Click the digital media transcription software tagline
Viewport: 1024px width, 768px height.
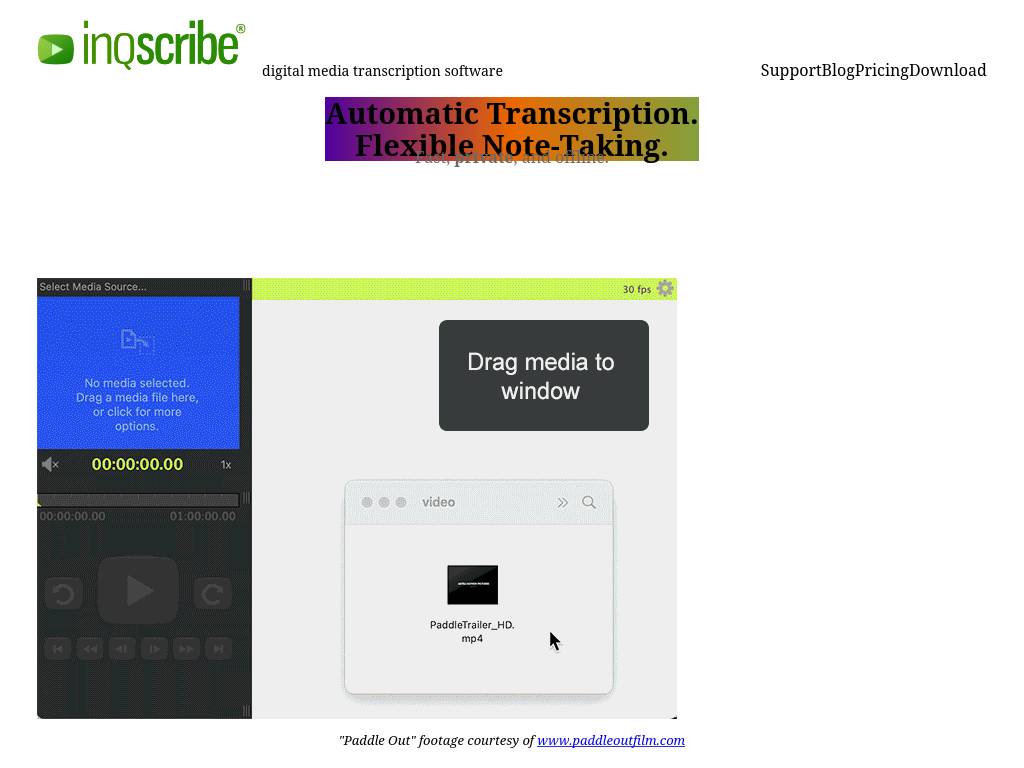coord(382,71)
